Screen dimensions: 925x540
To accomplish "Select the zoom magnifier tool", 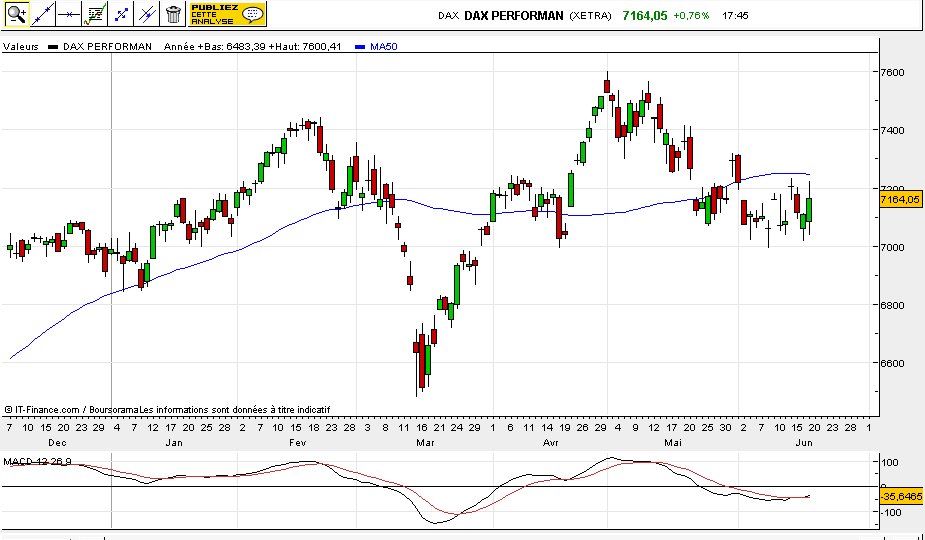I will [x=17, y=14].
